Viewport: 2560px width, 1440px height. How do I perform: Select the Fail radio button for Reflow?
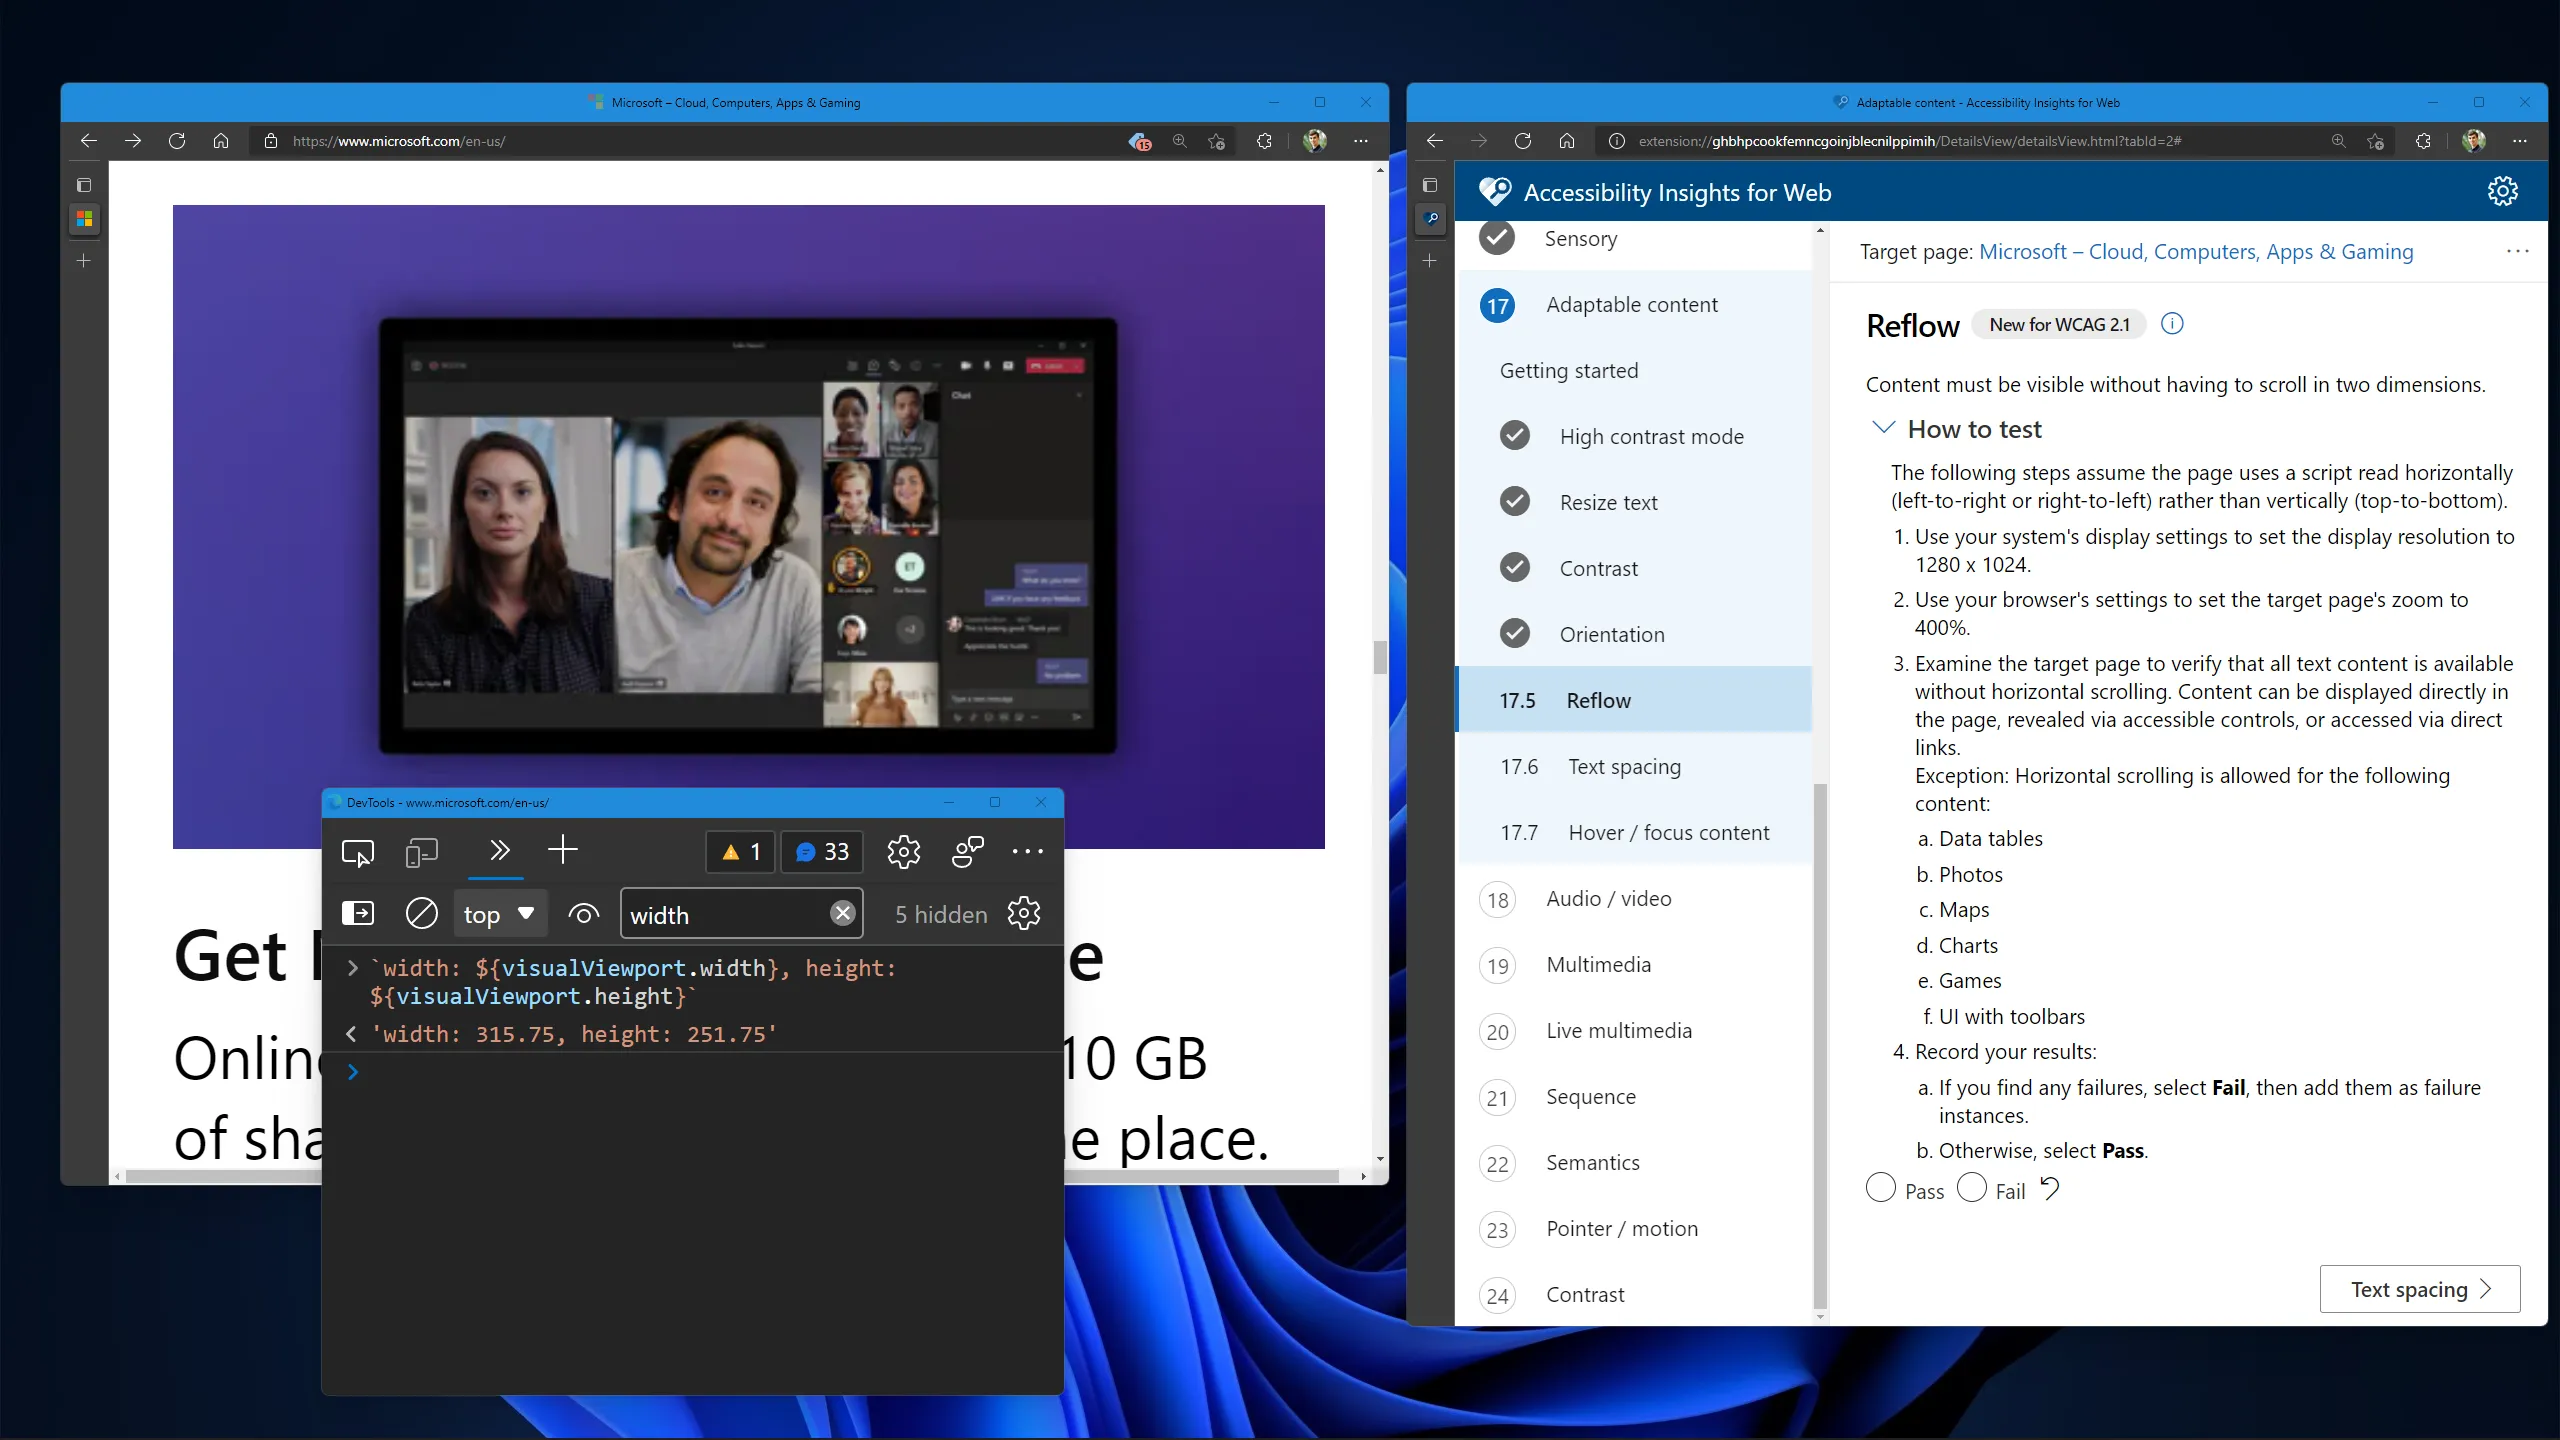(x=1970, y=1188)
